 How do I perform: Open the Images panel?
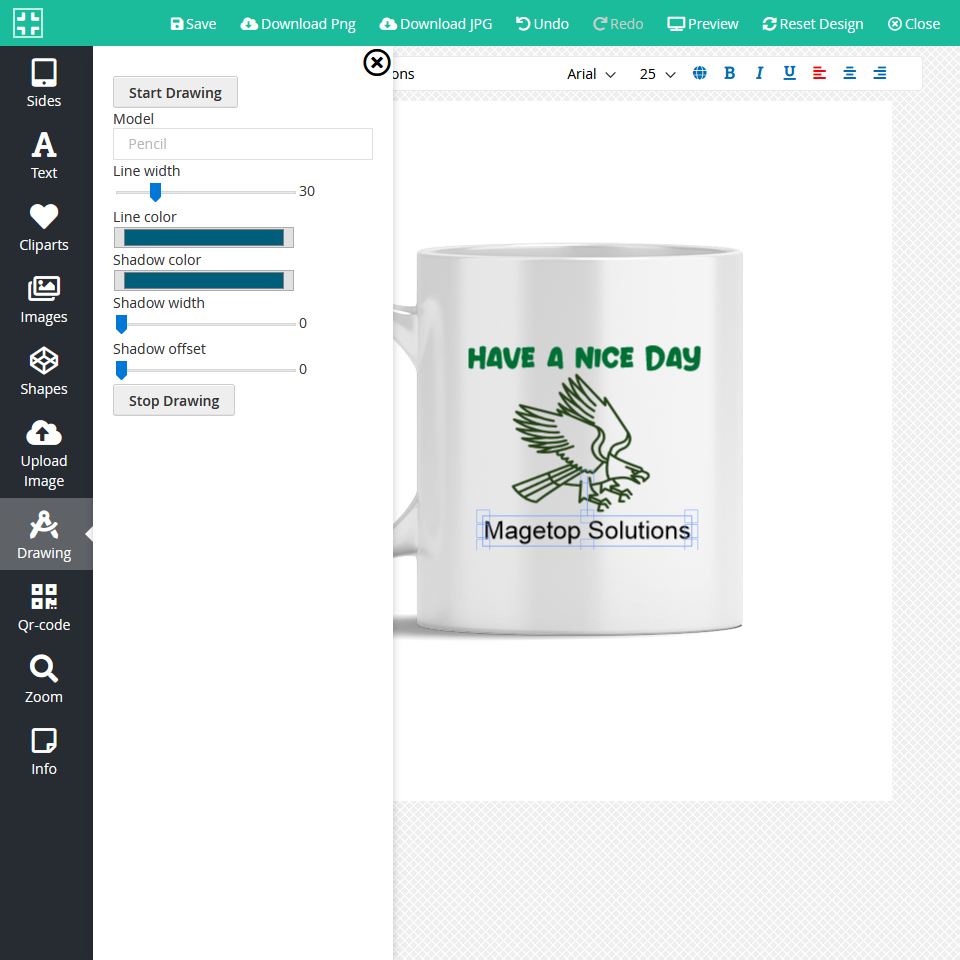click(x=44, y=299)
